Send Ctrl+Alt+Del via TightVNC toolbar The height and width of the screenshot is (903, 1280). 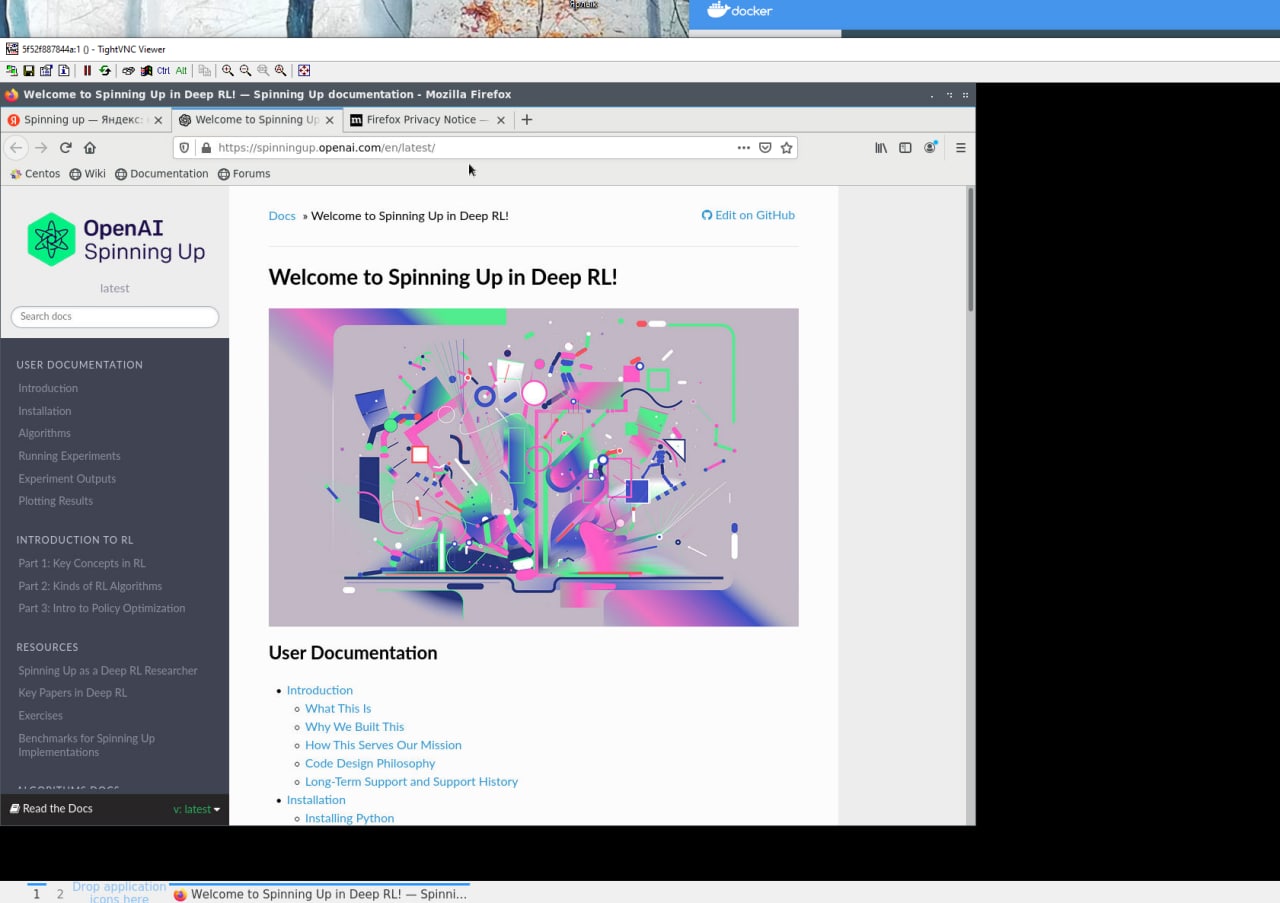pyautogui.click(x=128, y=71)
